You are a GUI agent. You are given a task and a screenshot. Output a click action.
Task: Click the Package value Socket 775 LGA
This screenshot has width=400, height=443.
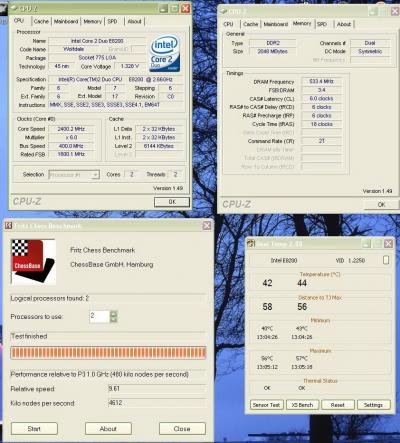tap(97, 58)
